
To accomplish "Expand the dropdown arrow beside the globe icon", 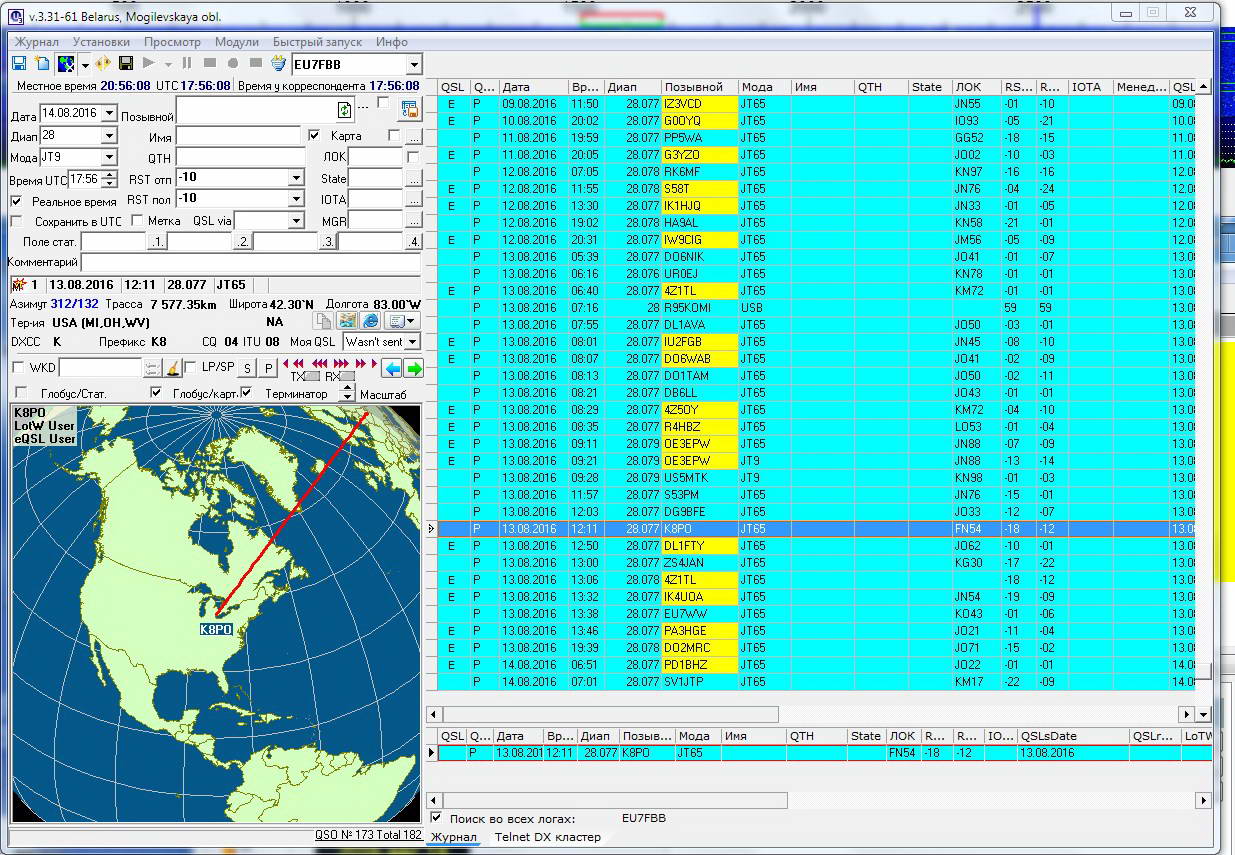I will click(85, 65).
